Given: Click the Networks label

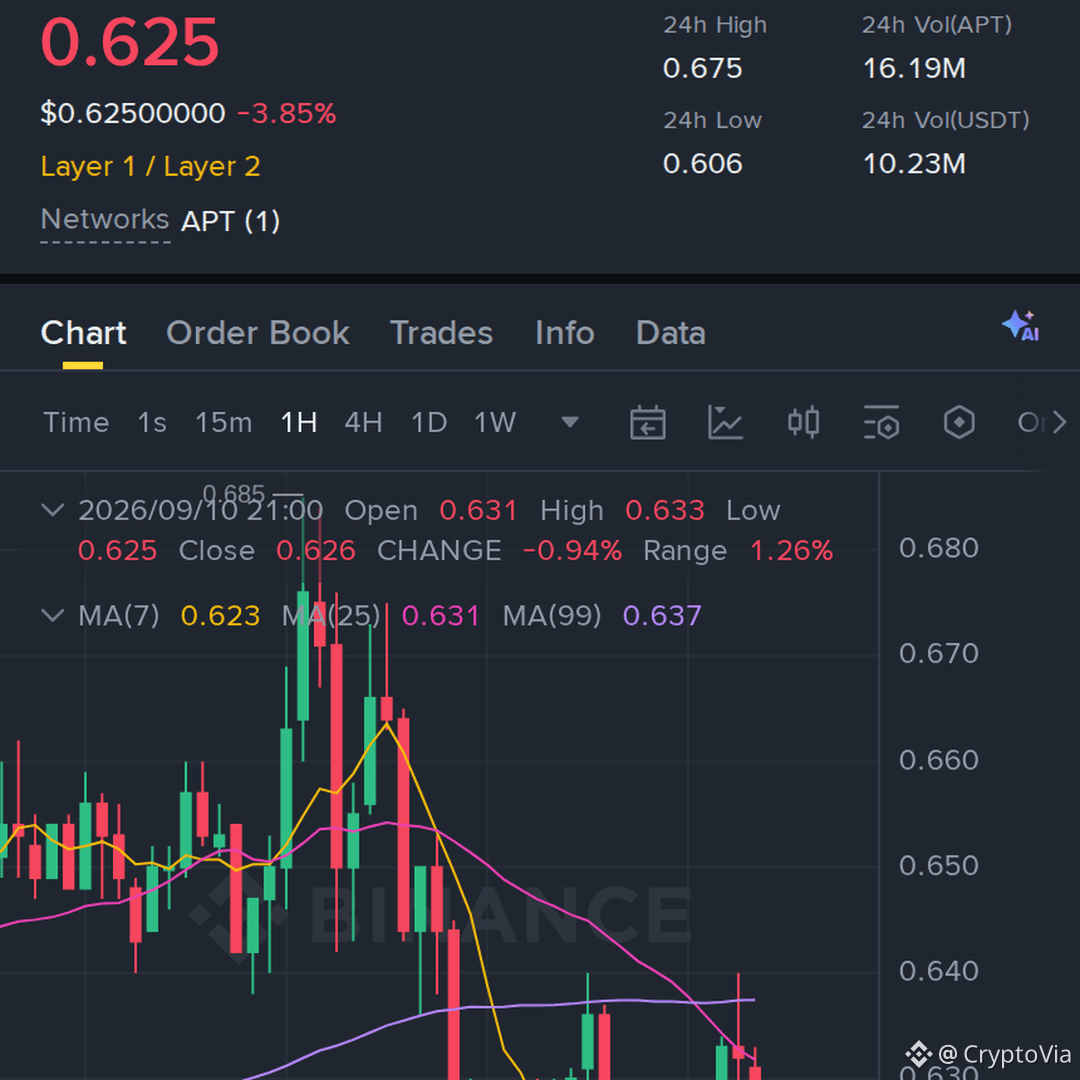Looking at the screenshot, I should [x=105, y=220].
